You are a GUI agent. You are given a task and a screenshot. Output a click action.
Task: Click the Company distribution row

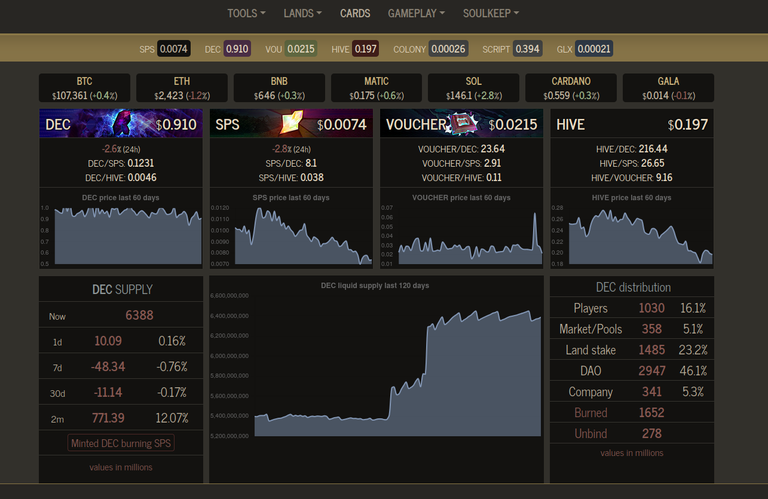(x=632, y=392)
